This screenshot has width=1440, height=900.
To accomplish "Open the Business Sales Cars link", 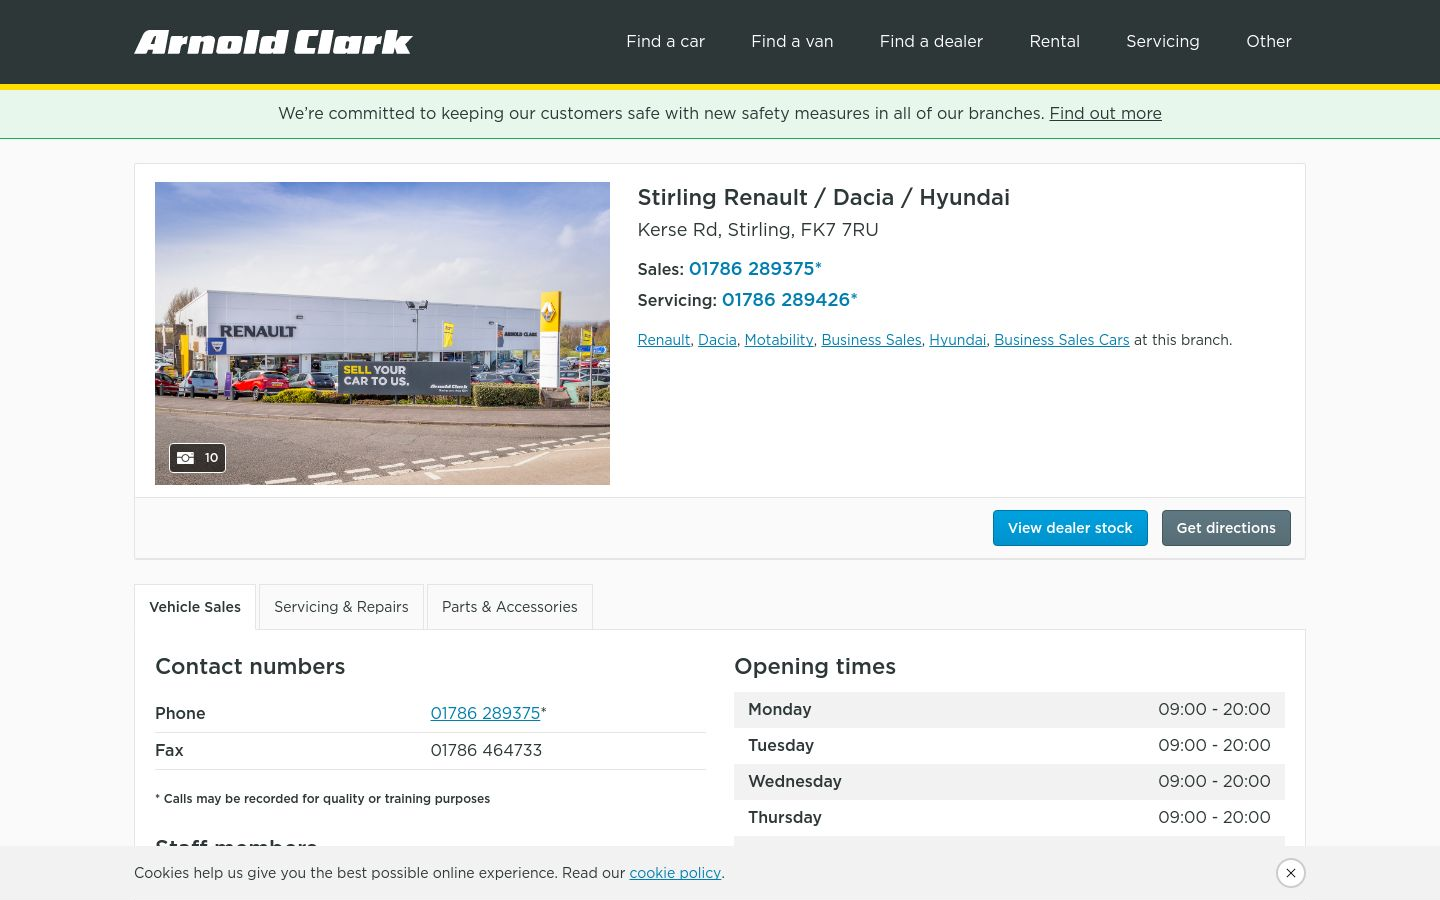I will 1061,340.
